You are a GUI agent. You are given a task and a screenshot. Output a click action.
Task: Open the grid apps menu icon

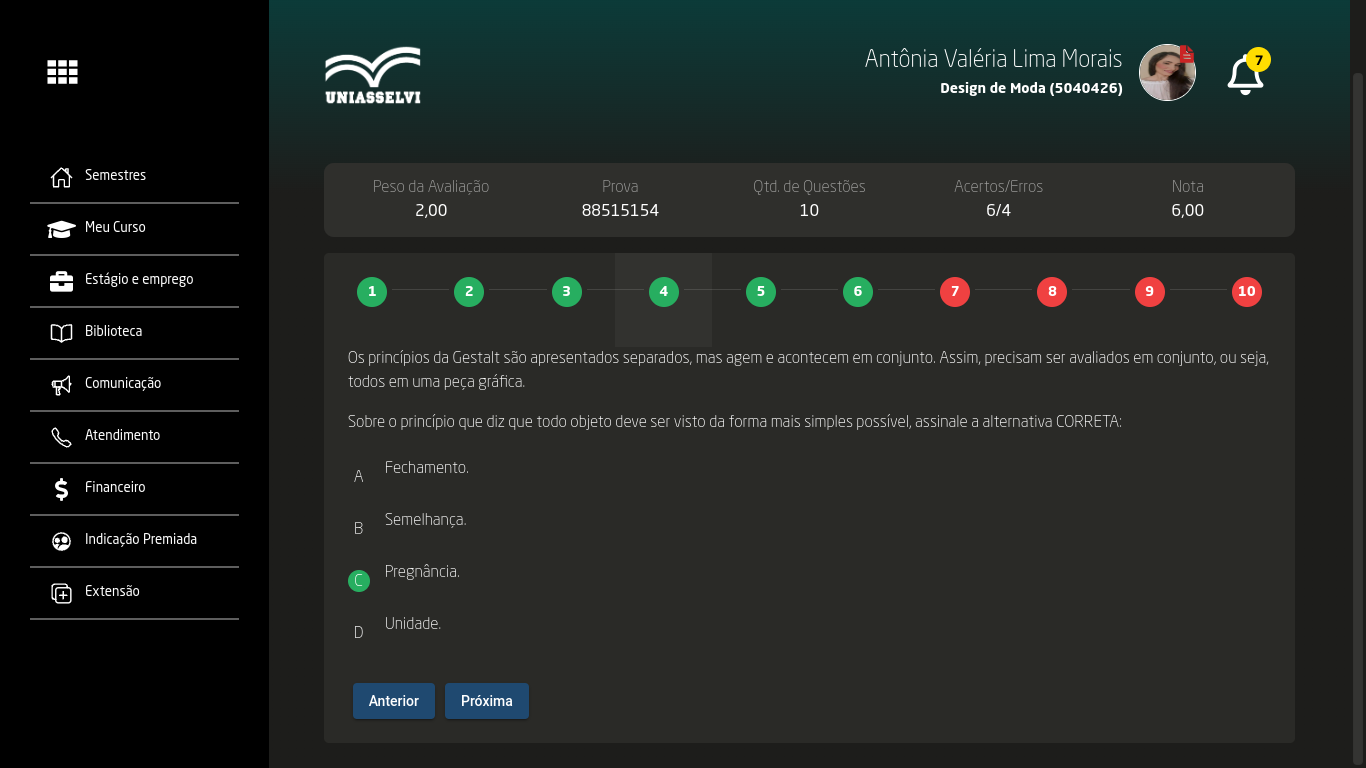(62, 72)
